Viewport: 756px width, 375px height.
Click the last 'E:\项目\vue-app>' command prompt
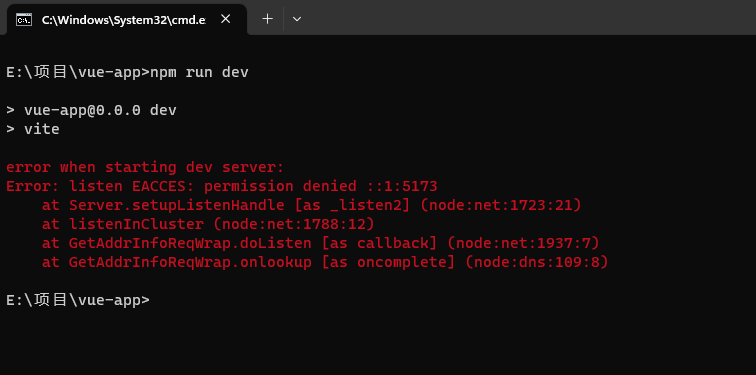[78, 300]
